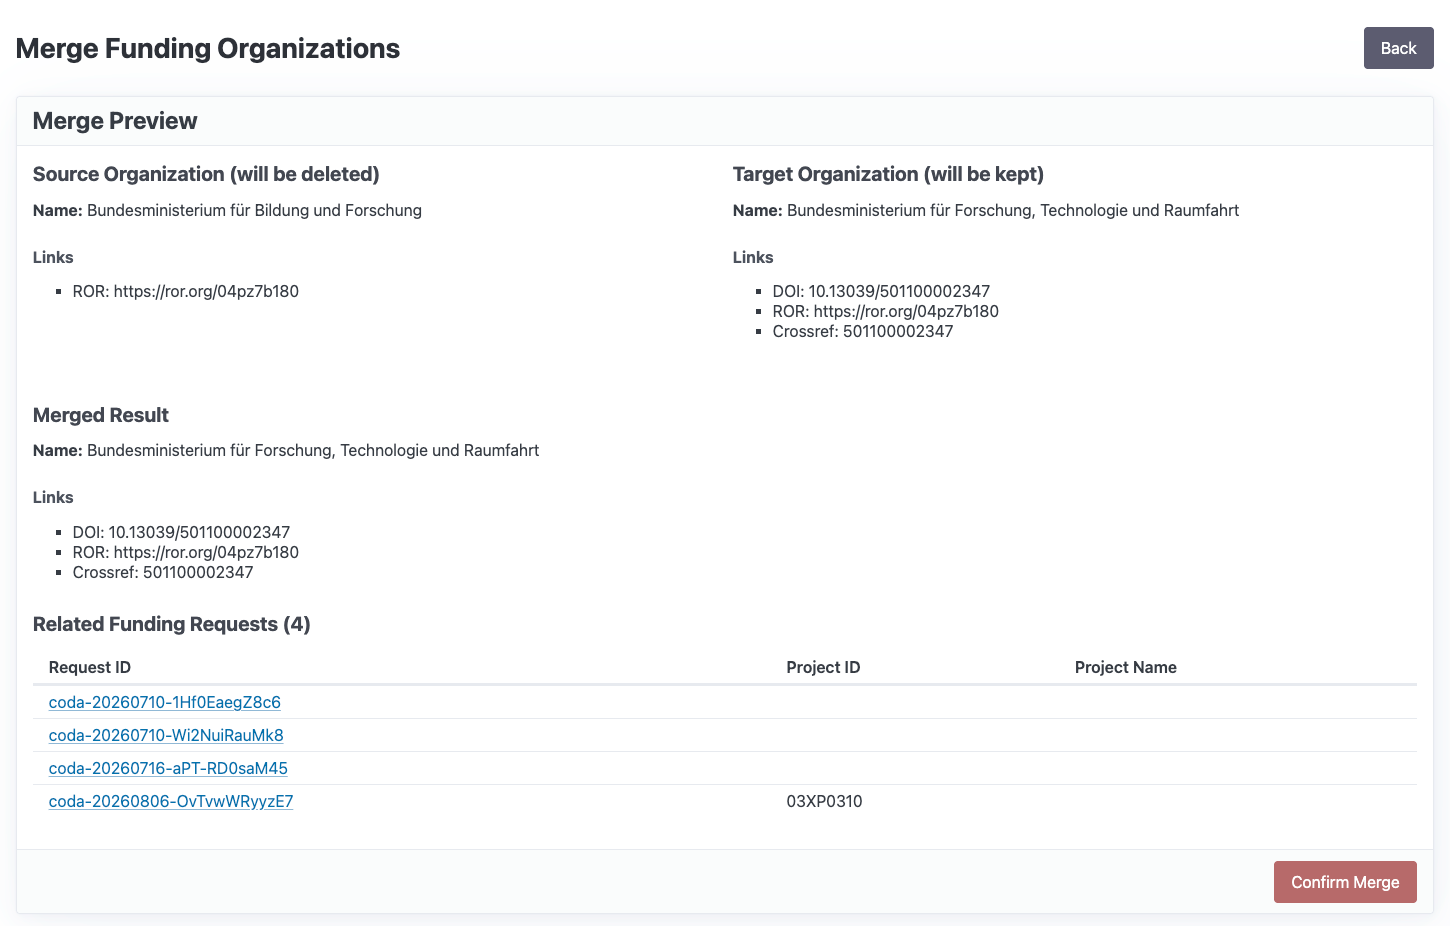Select the project ID 03XP0310 cell
This screenshot has height=926, width=1450.
824,801
